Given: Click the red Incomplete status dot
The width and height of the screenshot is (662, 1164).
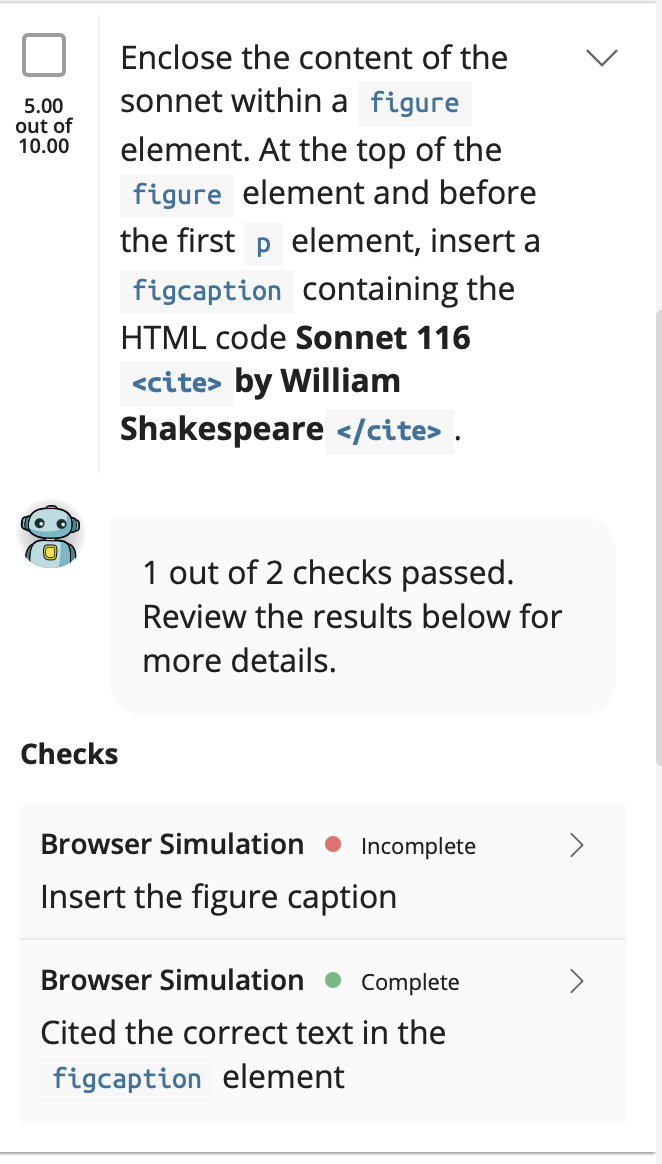Looking at the screenshot, I should point(335,845).
